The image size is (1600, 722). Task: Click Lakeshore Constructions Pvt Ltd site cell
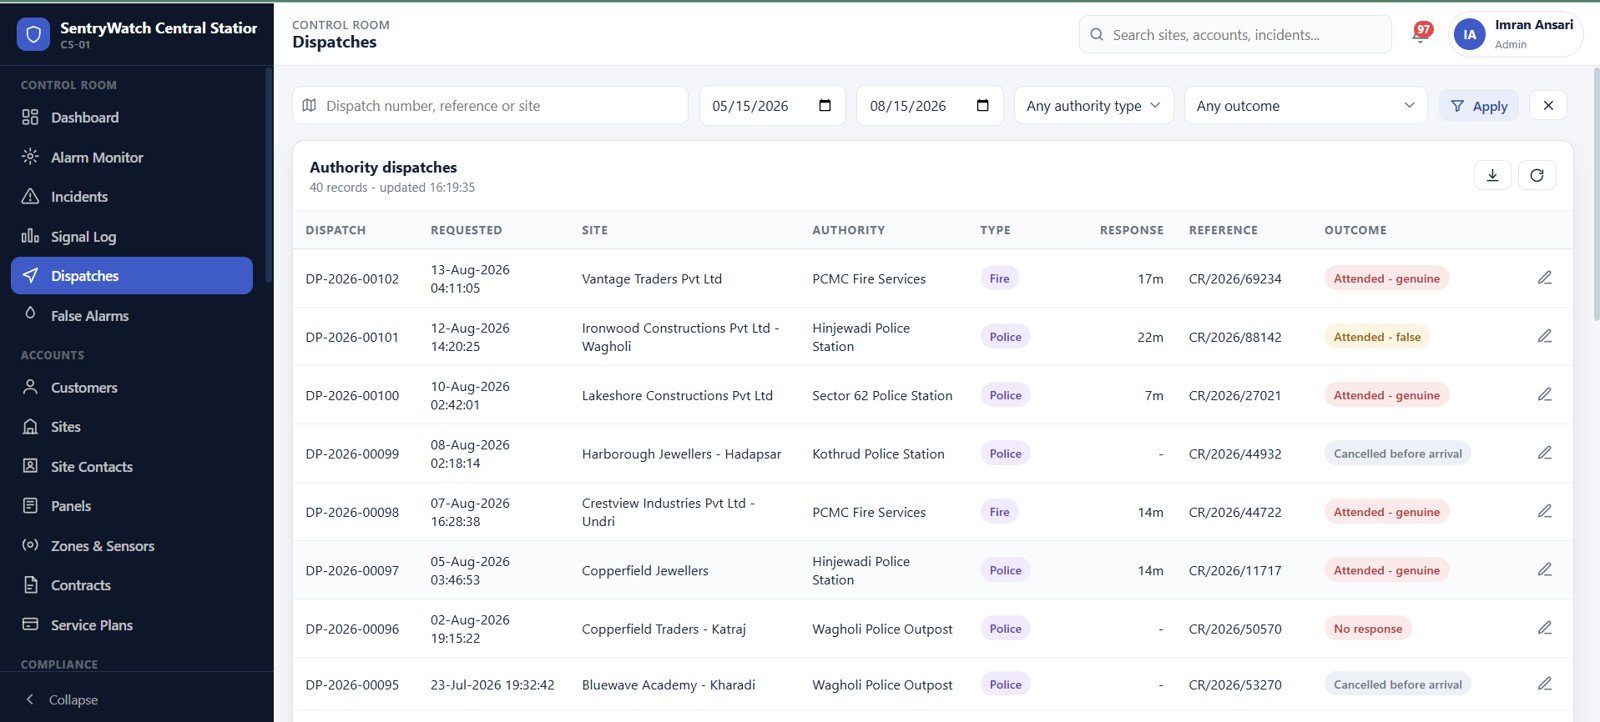[677, 395]
